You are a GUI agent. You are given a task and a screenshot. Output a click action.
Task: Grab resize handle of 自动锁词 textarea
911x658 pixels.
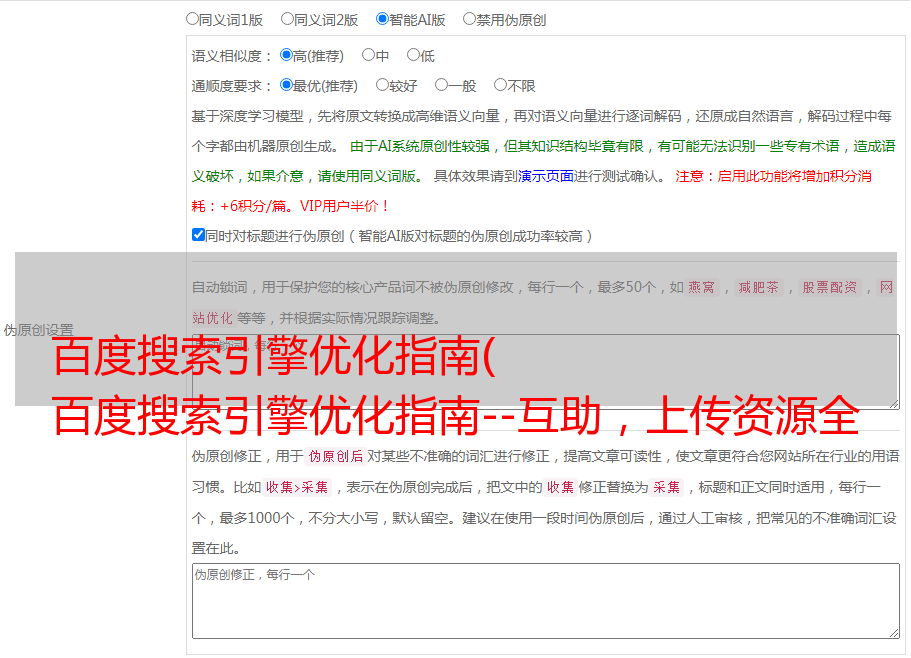point(894,404)
